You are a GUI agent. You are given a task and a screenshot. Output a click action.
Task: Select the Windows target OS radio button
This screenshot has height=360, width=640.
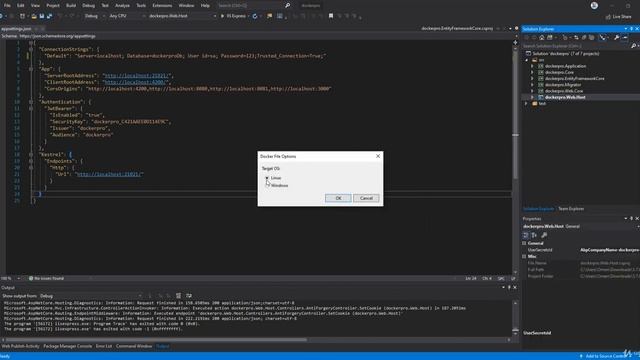click(x=267, y=185)
